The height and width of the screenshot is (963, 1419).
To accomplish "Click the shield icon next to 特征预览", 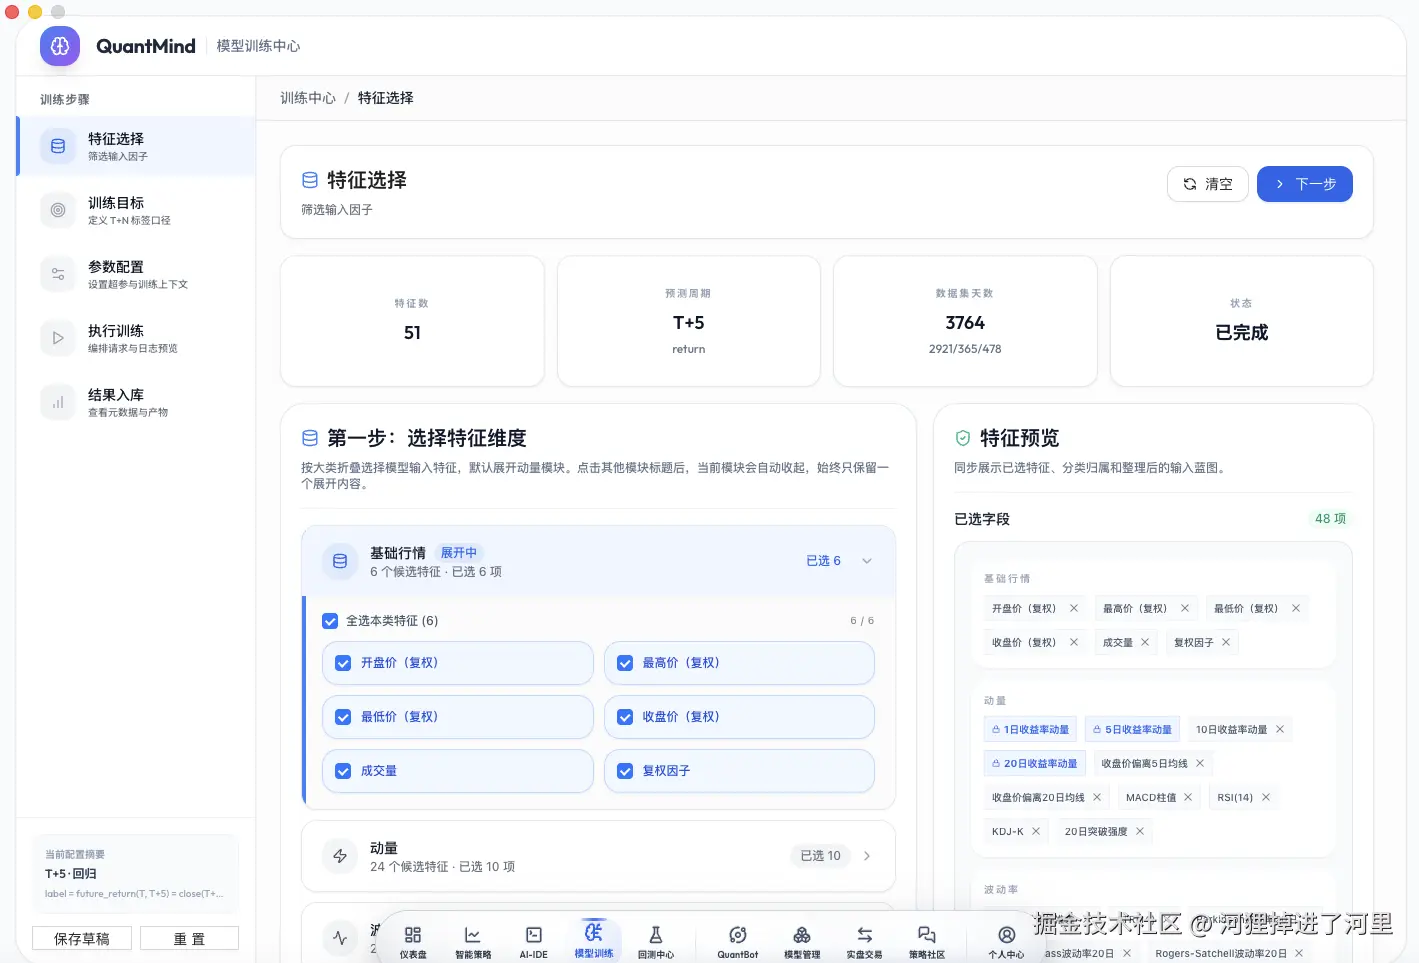I will [963, 438].
